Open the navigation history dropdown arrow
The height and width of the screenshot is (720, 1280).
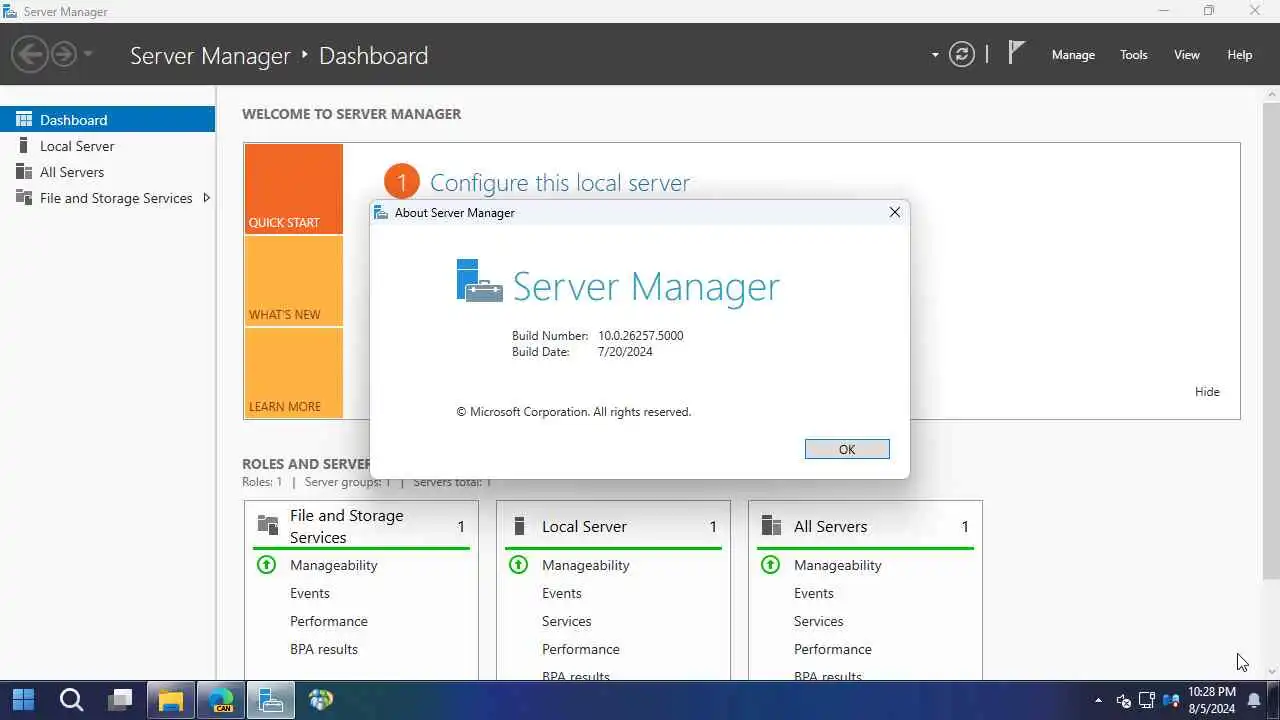pos(88,54)
